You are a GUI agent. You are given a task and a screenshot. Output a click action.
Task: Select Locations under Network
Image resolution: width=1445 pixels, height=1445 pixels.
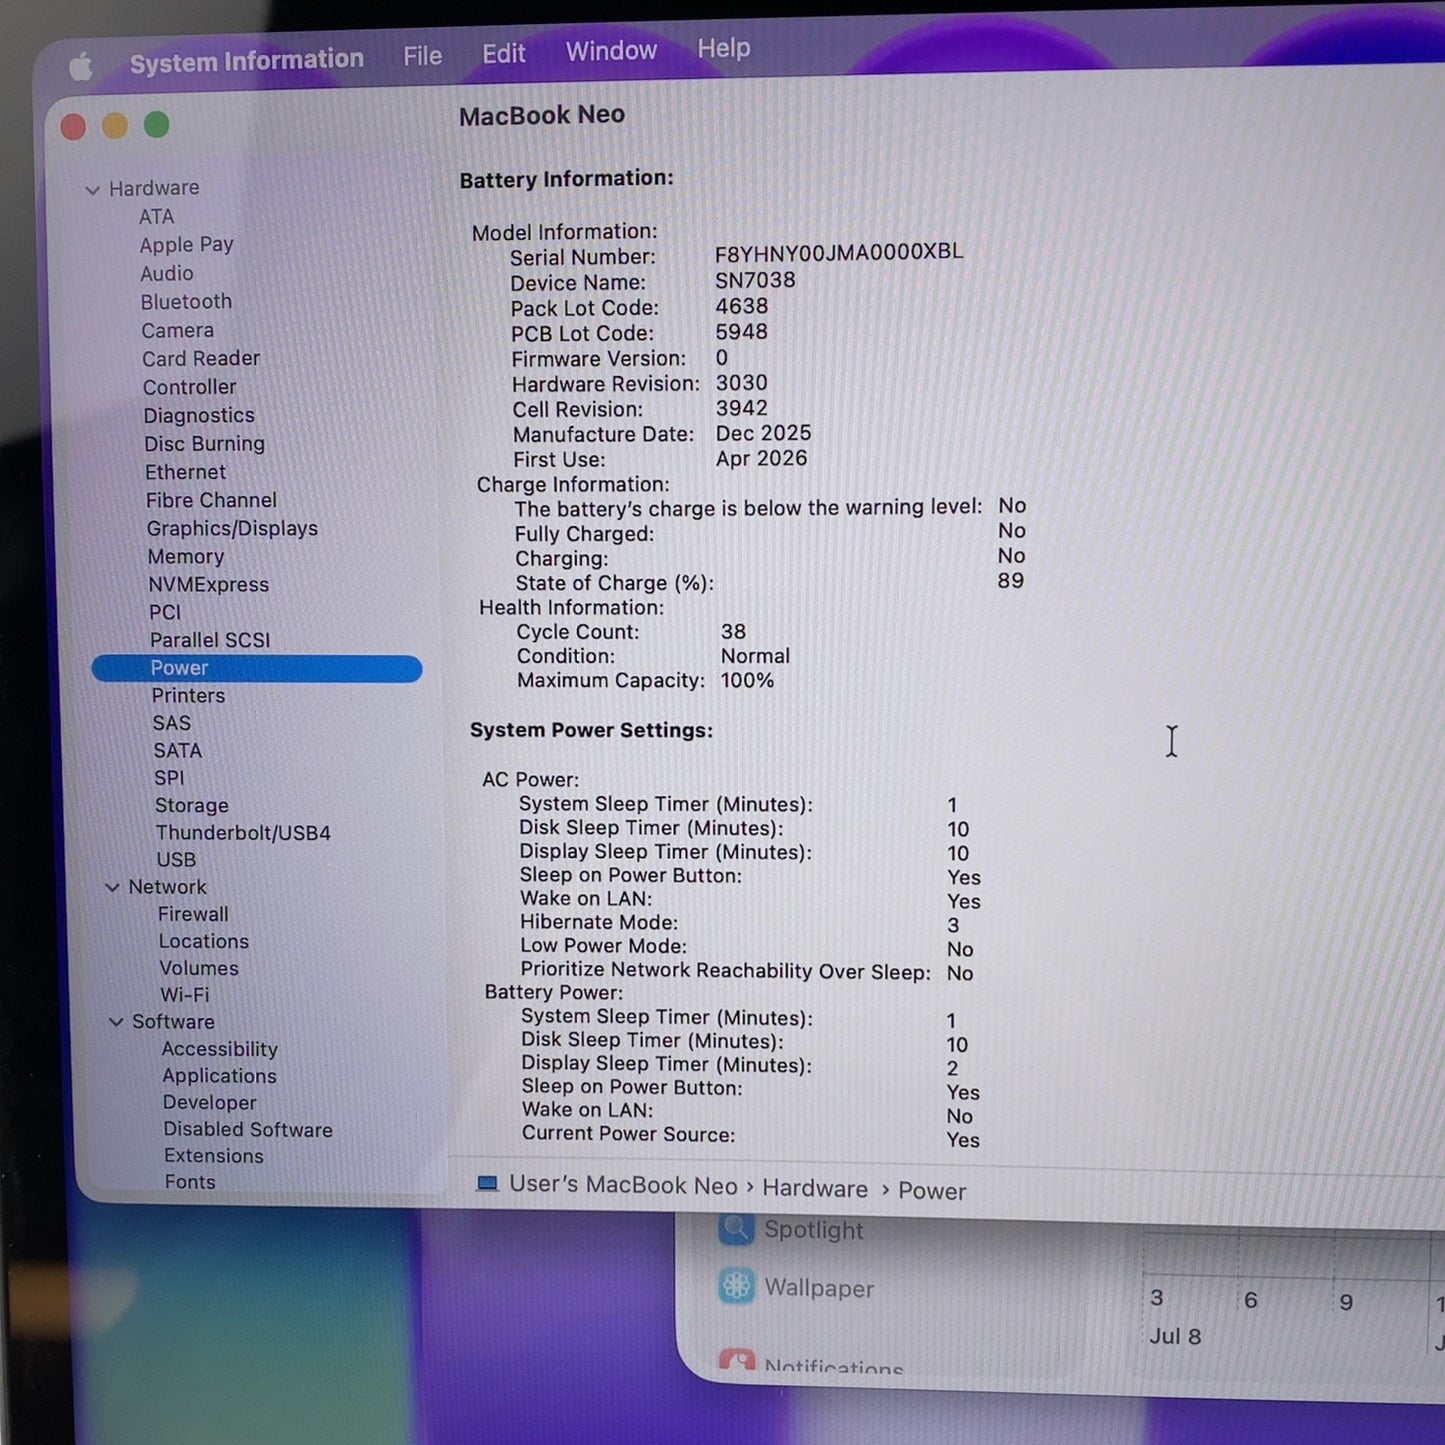204,941
